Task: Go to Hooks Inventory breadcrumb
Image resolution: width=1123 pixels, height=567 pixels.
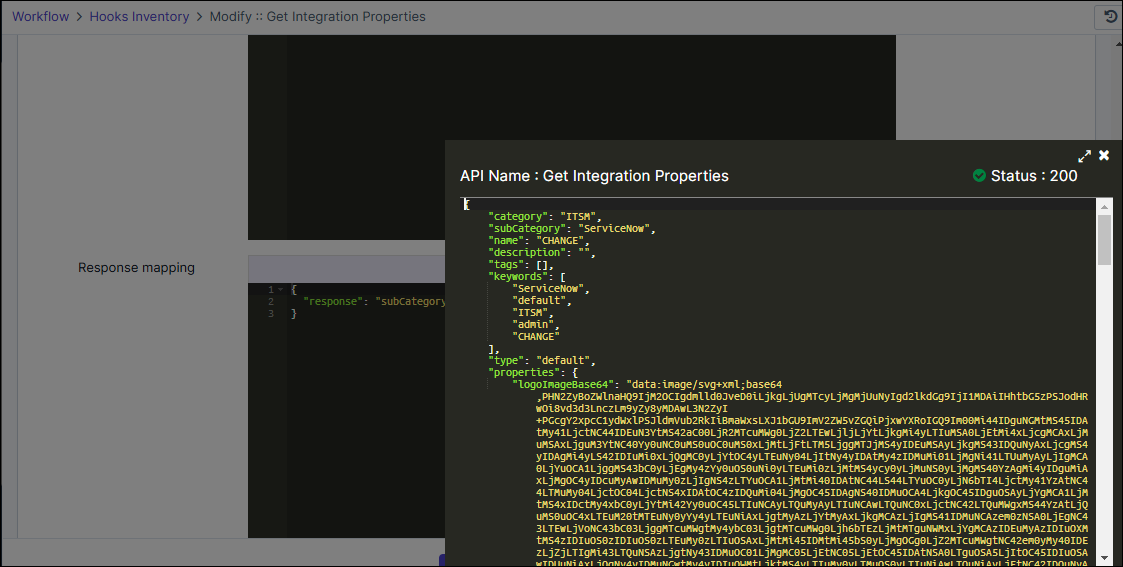Action: (139, 16)
